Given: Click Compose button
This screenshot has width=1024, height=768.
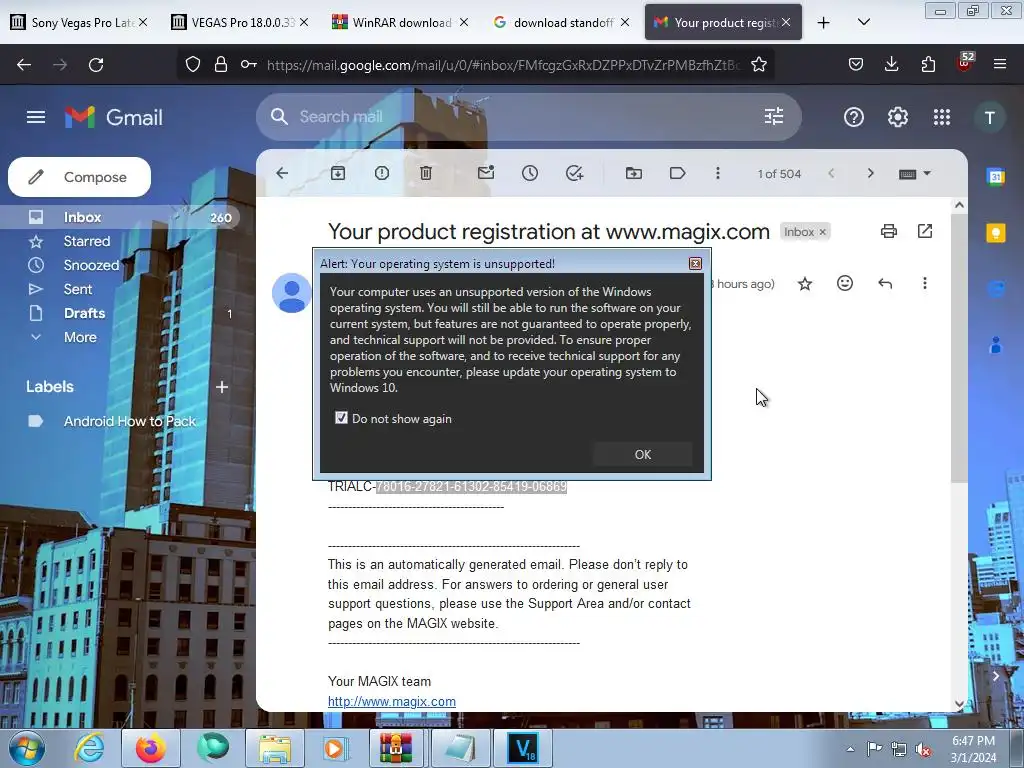Looking at the screenshot, I should 80,177.
